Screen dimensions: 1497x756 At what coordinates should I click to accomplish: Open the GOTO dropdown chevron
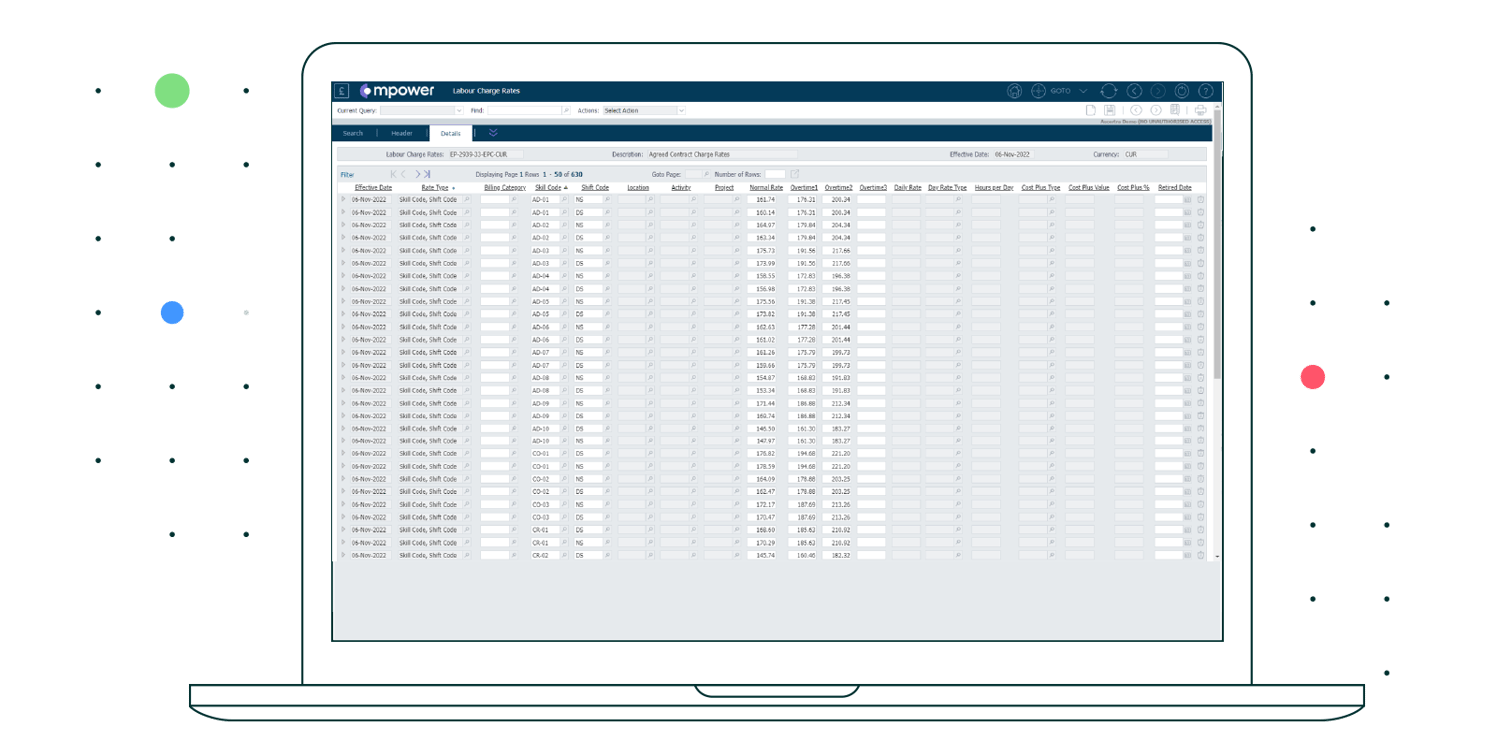coord(1083,90)
